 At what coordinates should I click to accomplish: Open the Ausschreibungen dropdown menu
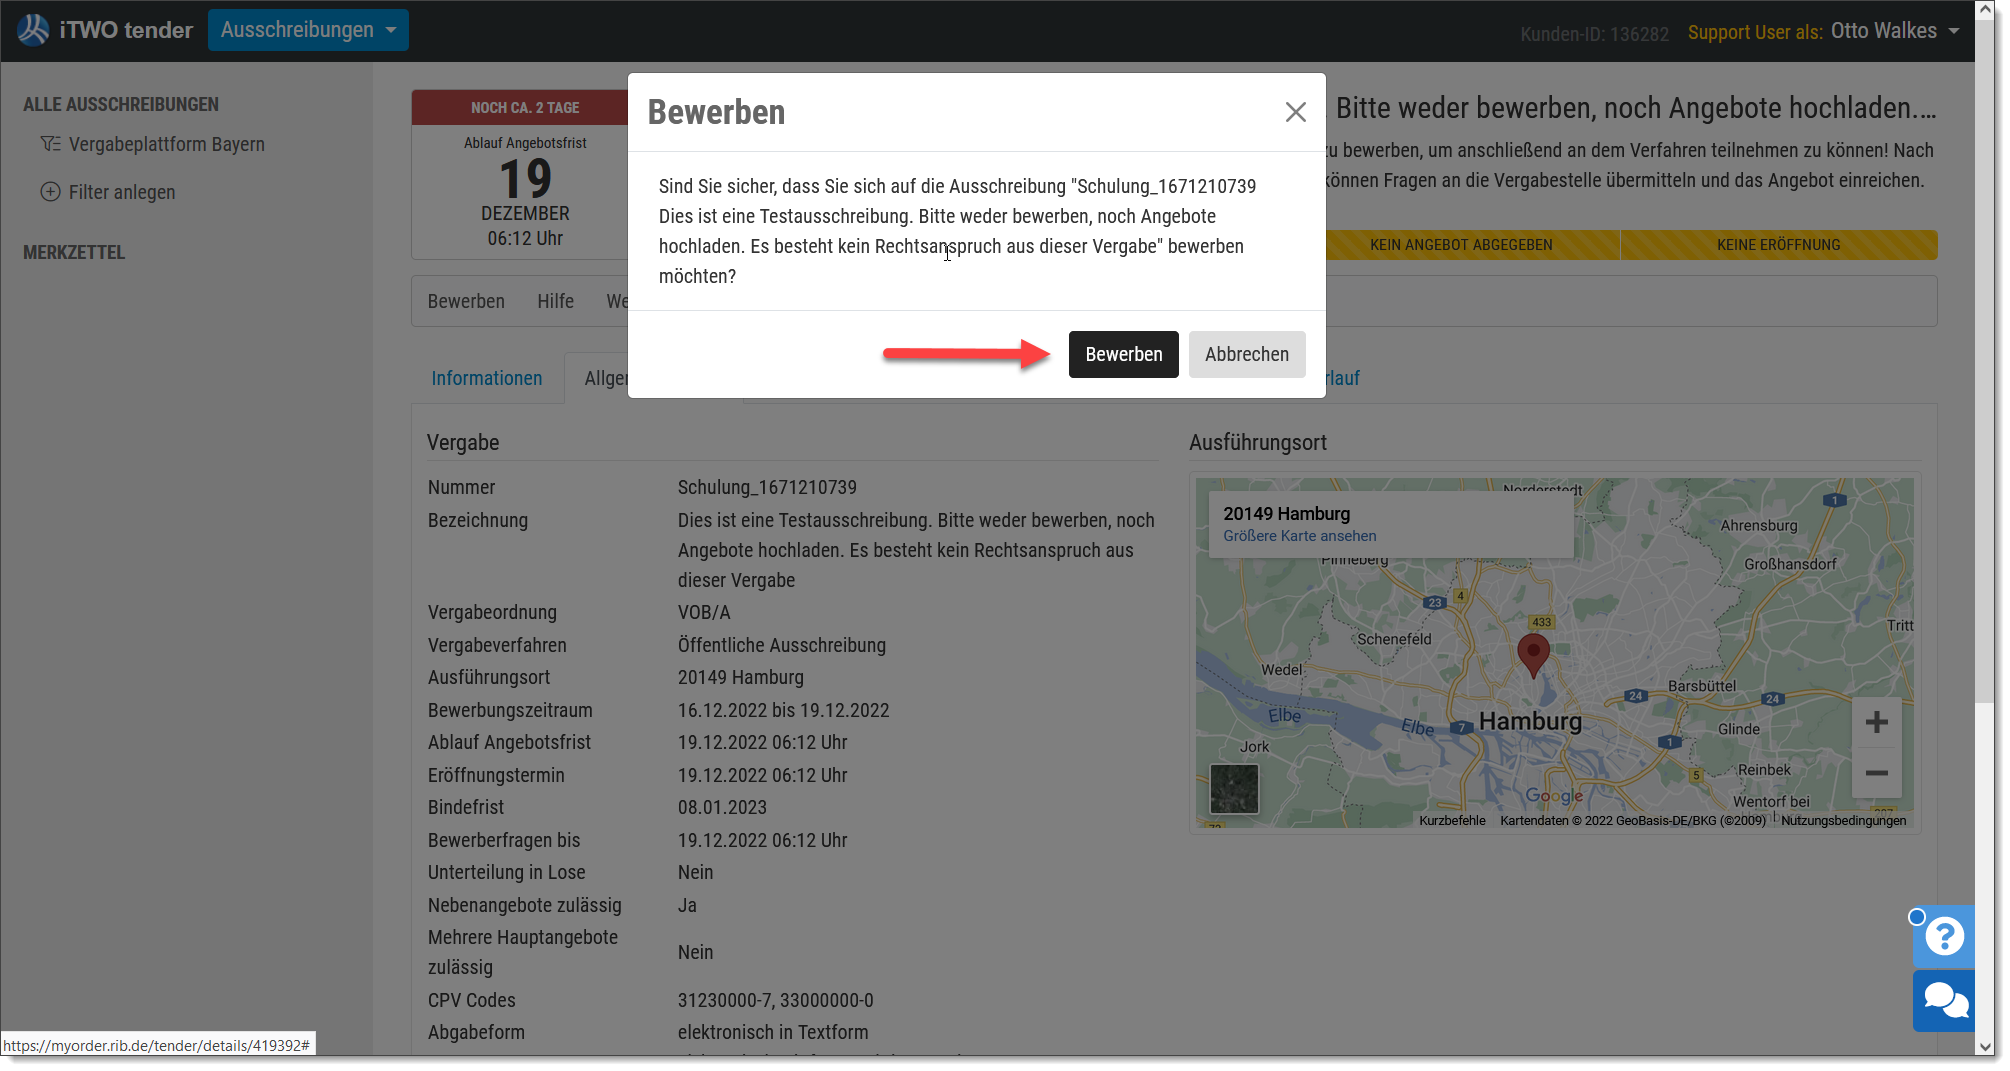308,30
